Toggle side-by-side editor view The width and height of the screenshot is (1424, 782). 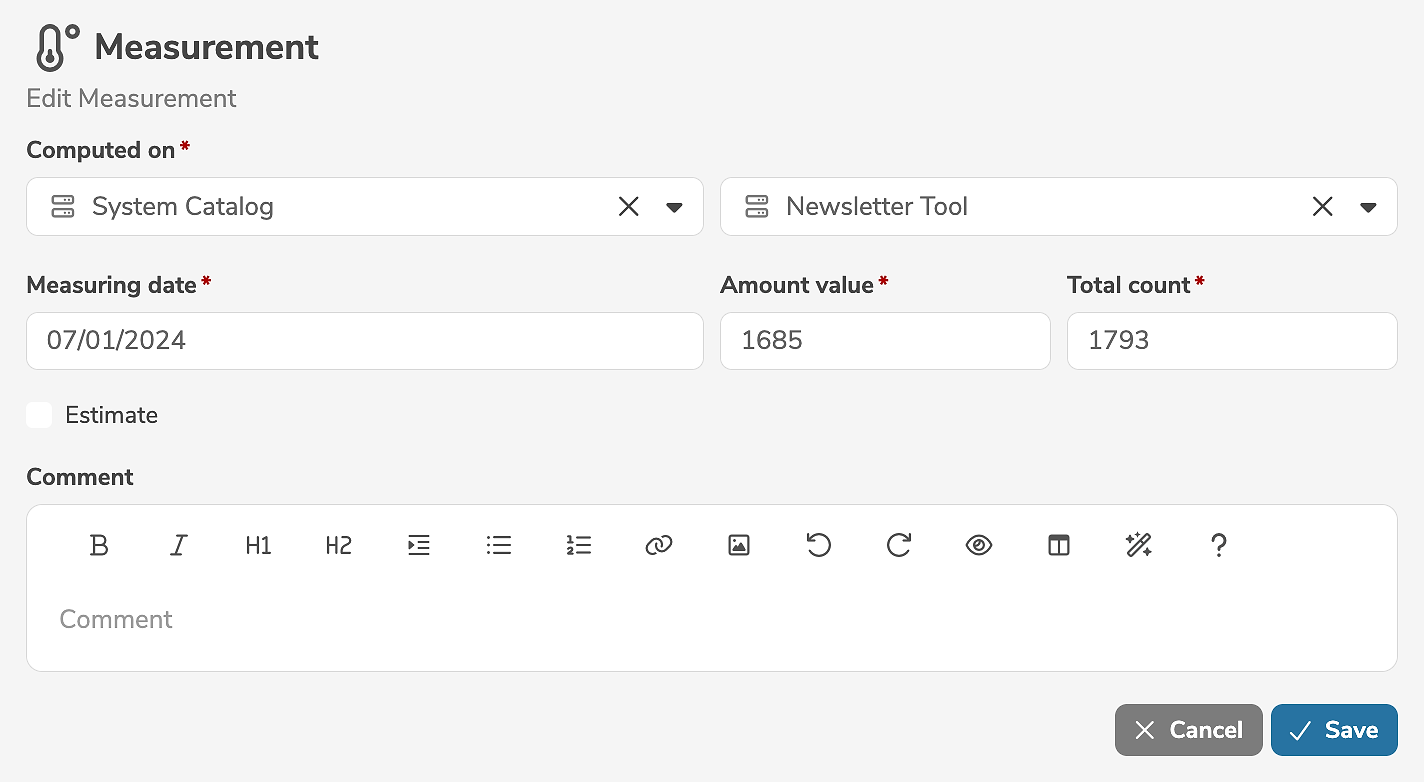click(x=1058, y=545)
